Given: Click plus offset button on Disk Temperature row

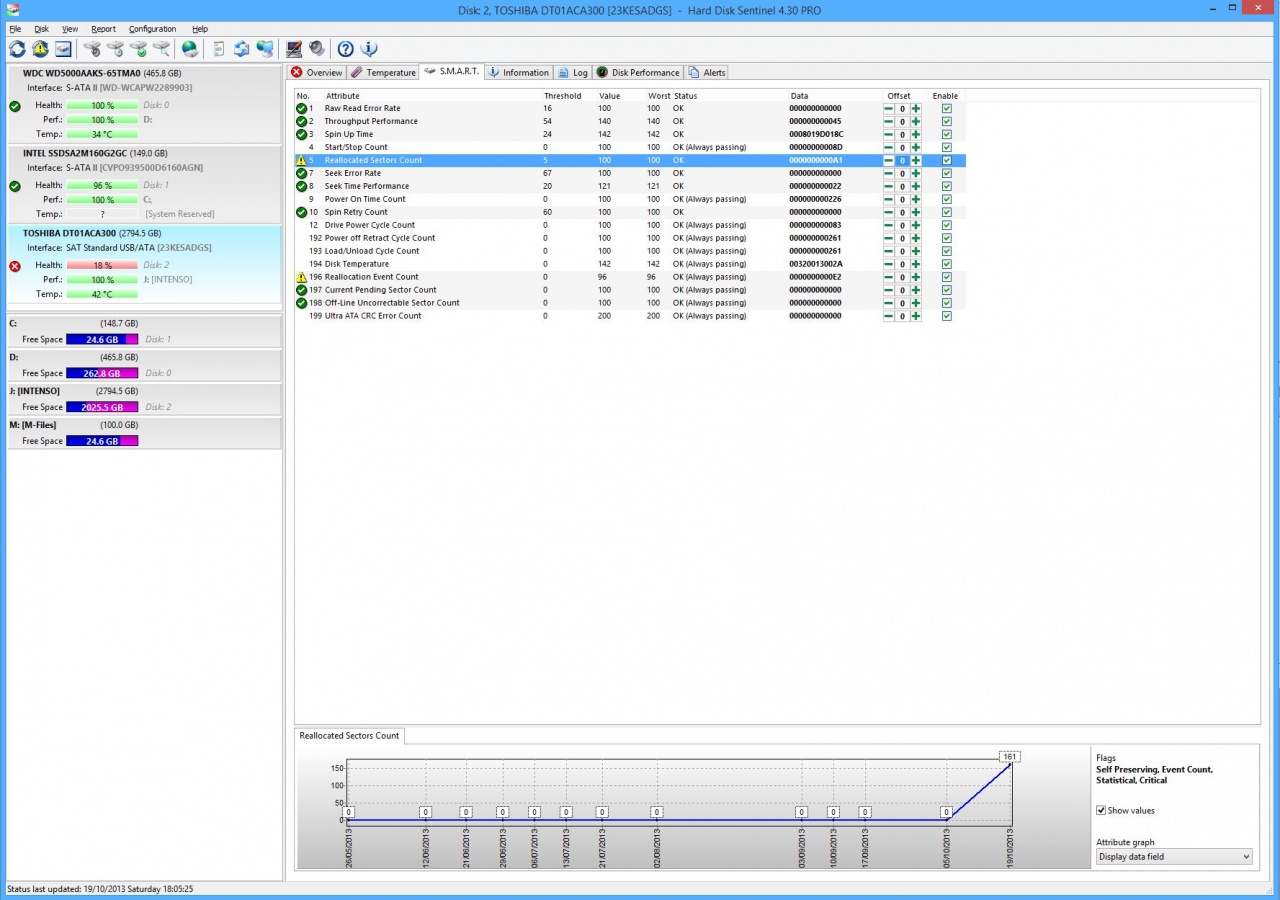Looking at the screenshot, I should click(x=916, y=264).
